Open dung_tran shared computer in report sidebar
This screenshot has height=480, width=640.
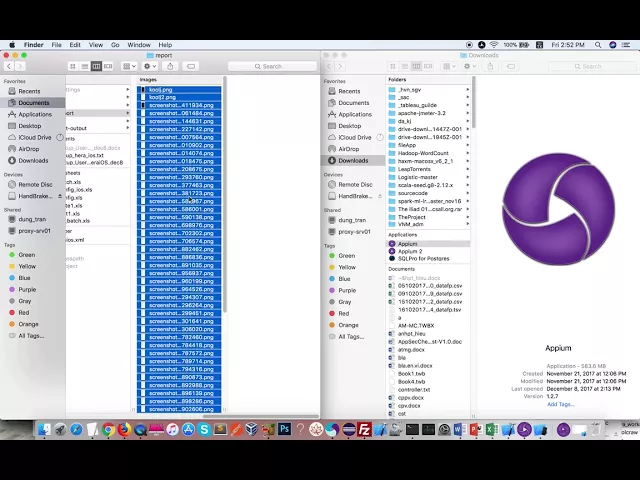(33, 219)
